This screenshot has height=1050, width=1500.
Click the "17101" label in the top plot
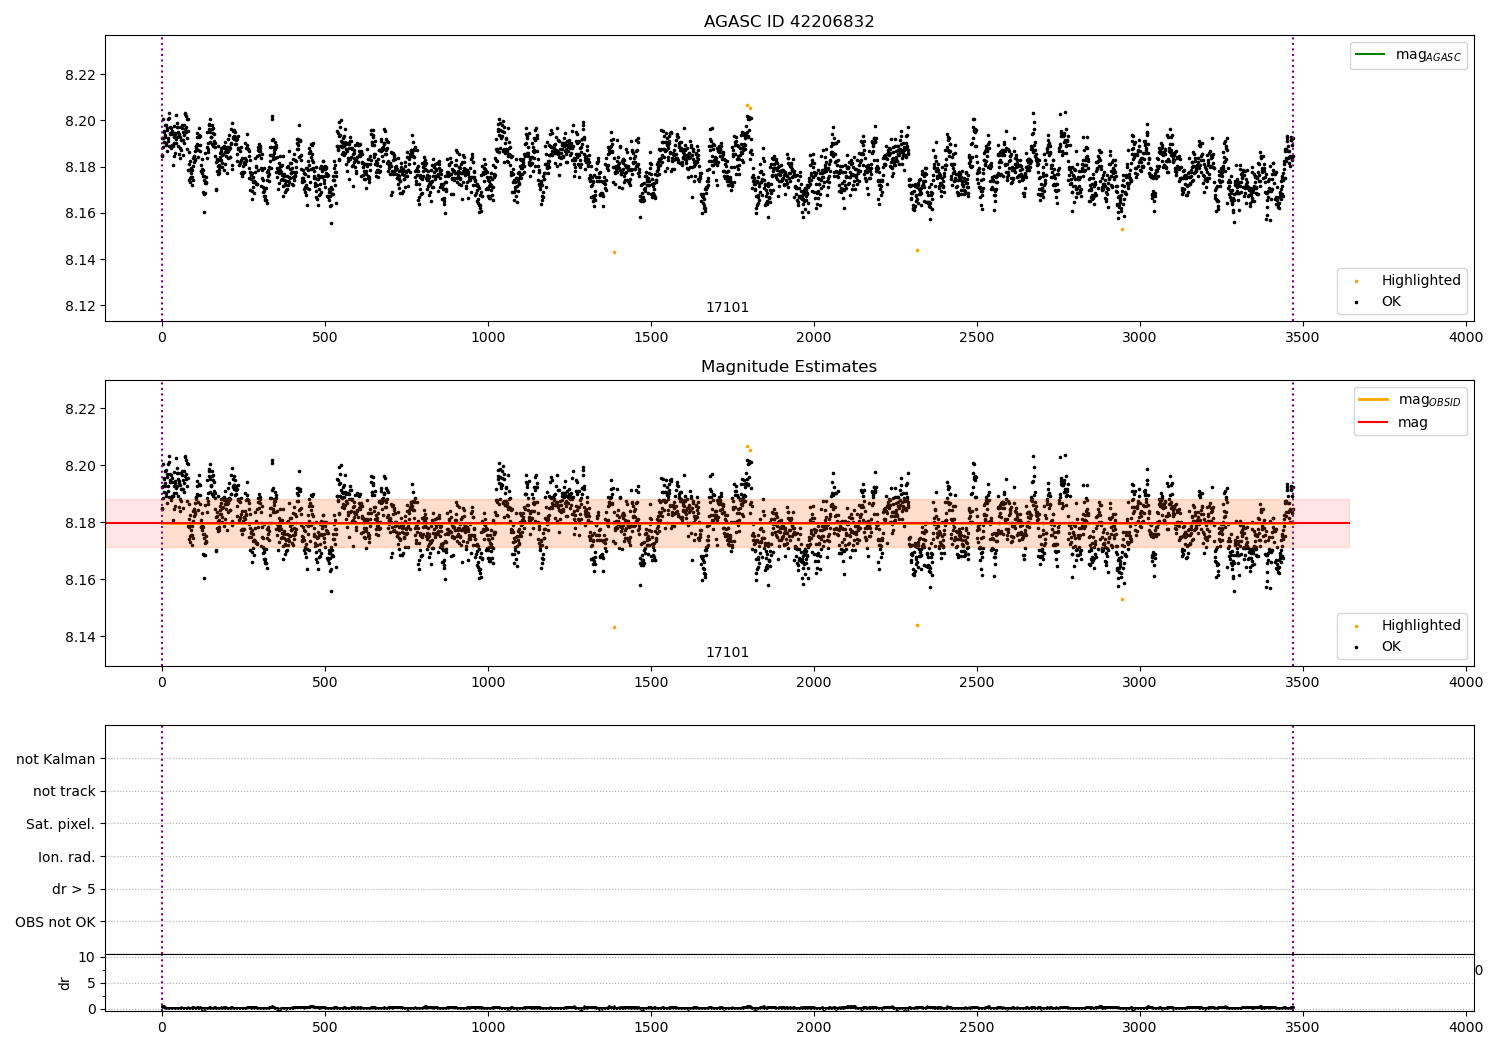coord(727,308)
